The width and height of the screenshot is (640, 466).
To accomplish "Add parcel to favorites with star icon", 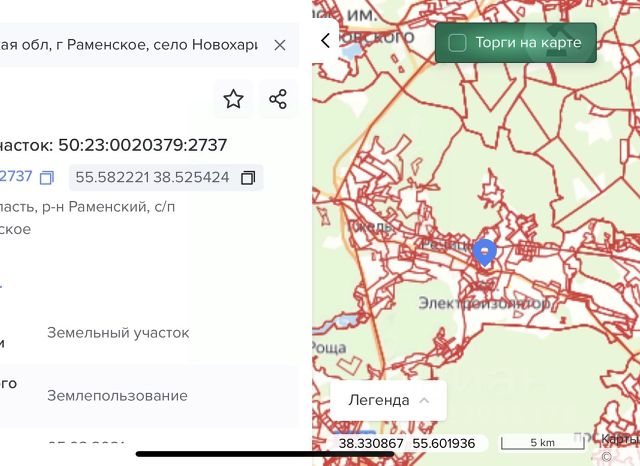I will click(233, 99).
